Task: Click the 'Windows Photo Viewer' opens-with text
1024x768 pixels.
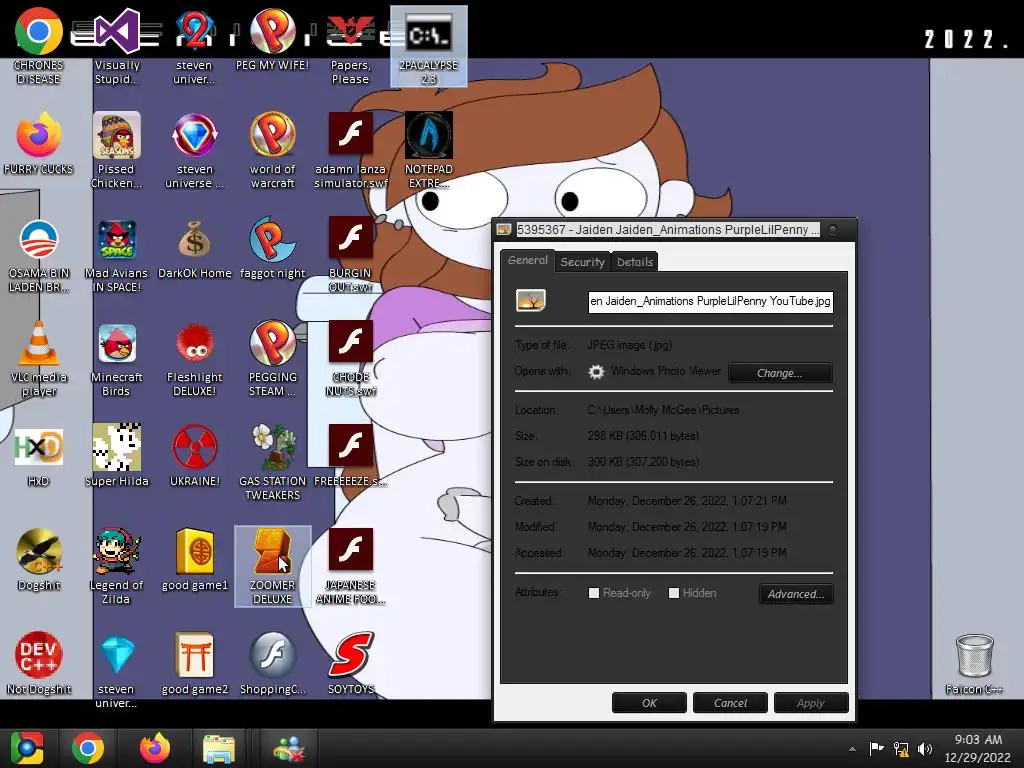Action: pos(665,371)
